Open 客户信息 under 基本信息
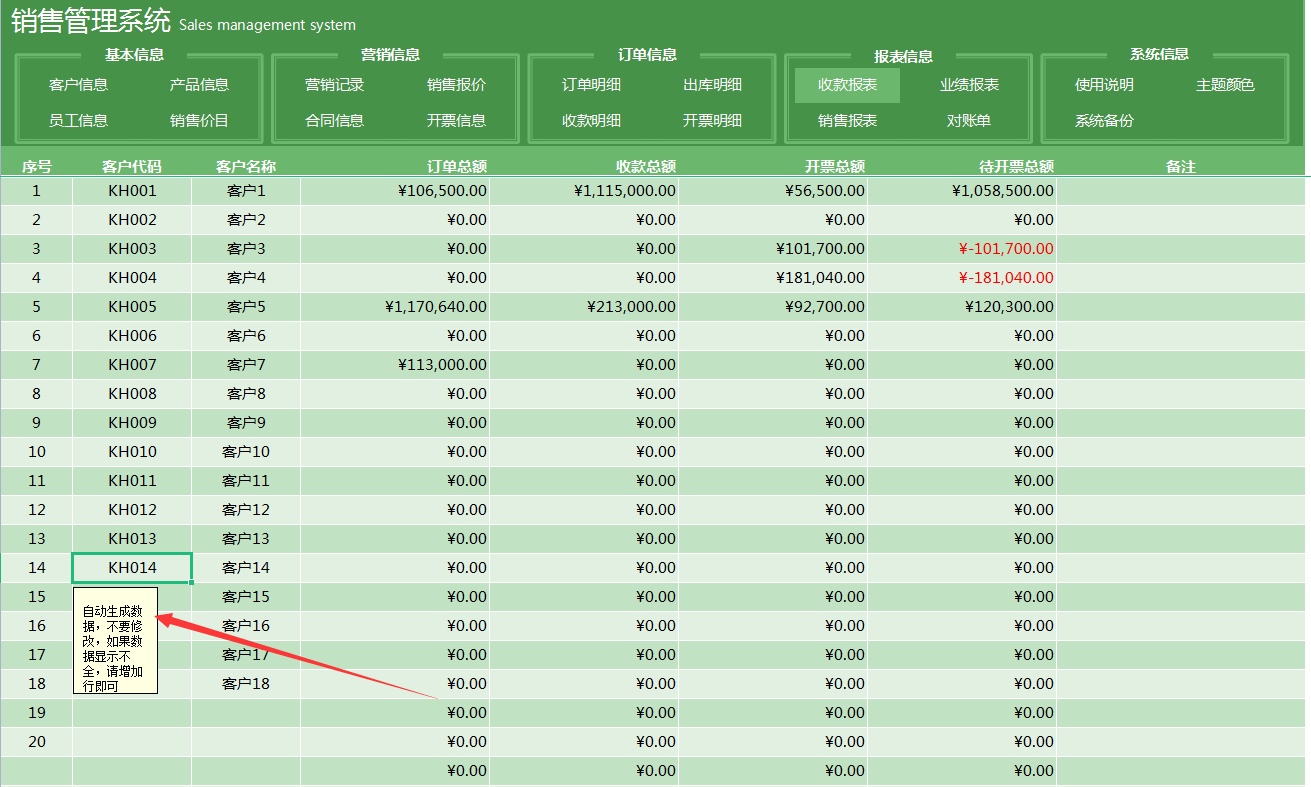This screenshot has height=787, width=1311. [x=78, y=85]
